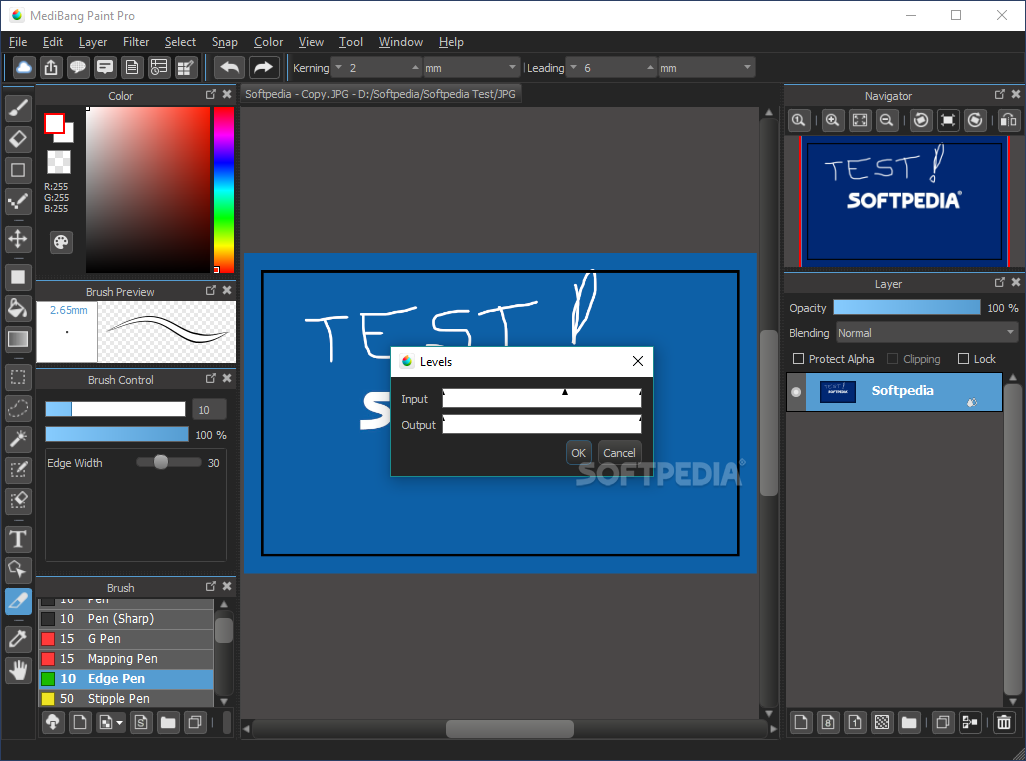Select the Lasso tool
The width and height of the screenshot is (1026, 761).
18,408
